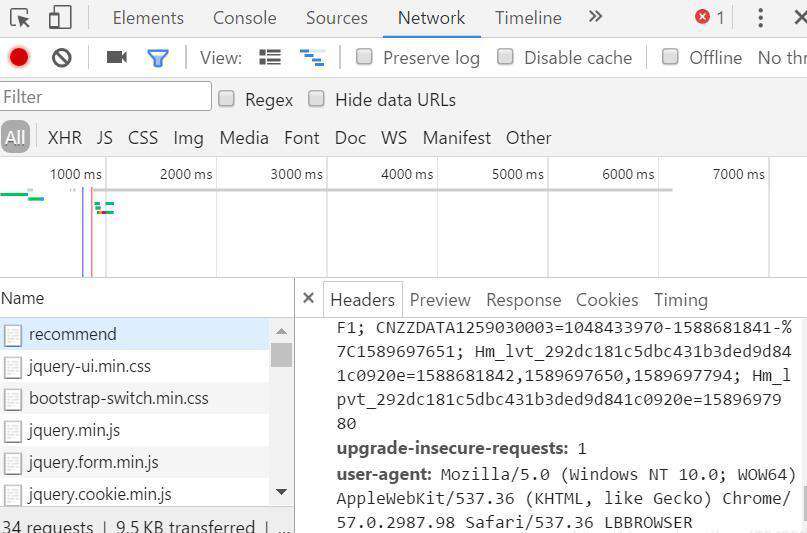Filter requests by Manifest
The height and width of the screenshot is (533, 807).
pyautogui.click(x=457, y=137)
